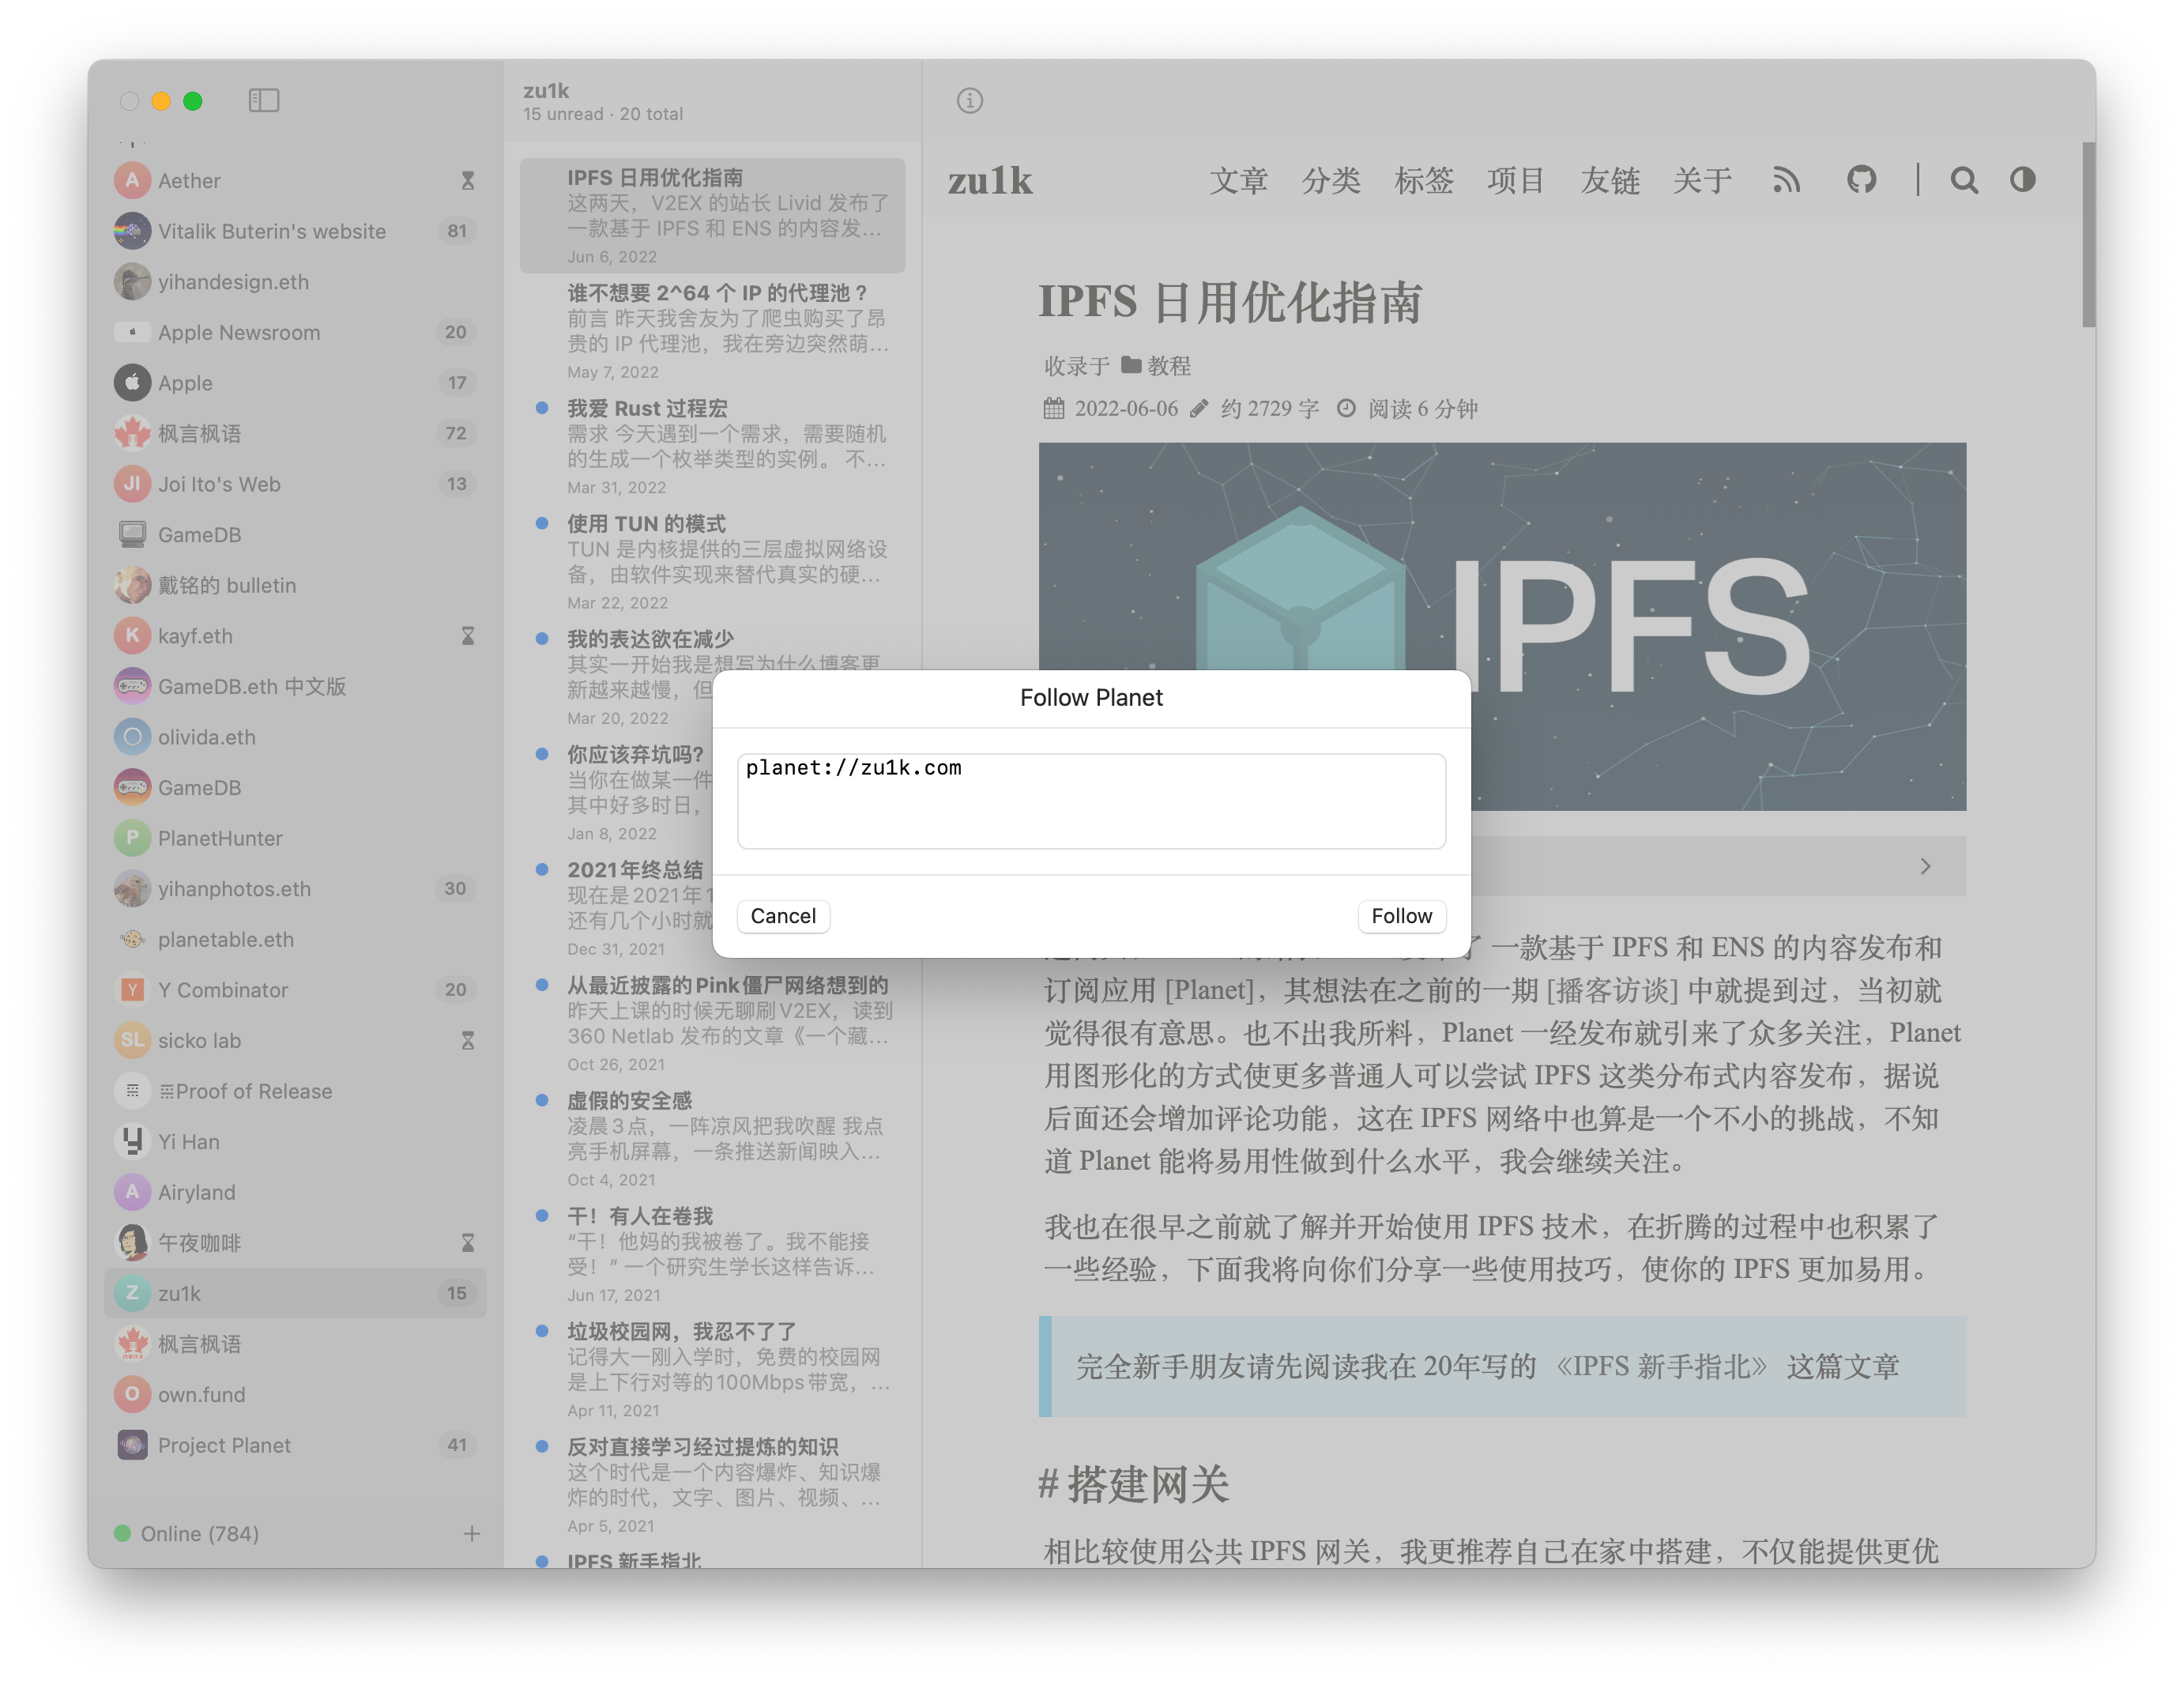
Task: Click the plus icon beside Online
Action: pyautogui.click(x=472, y=1533)
